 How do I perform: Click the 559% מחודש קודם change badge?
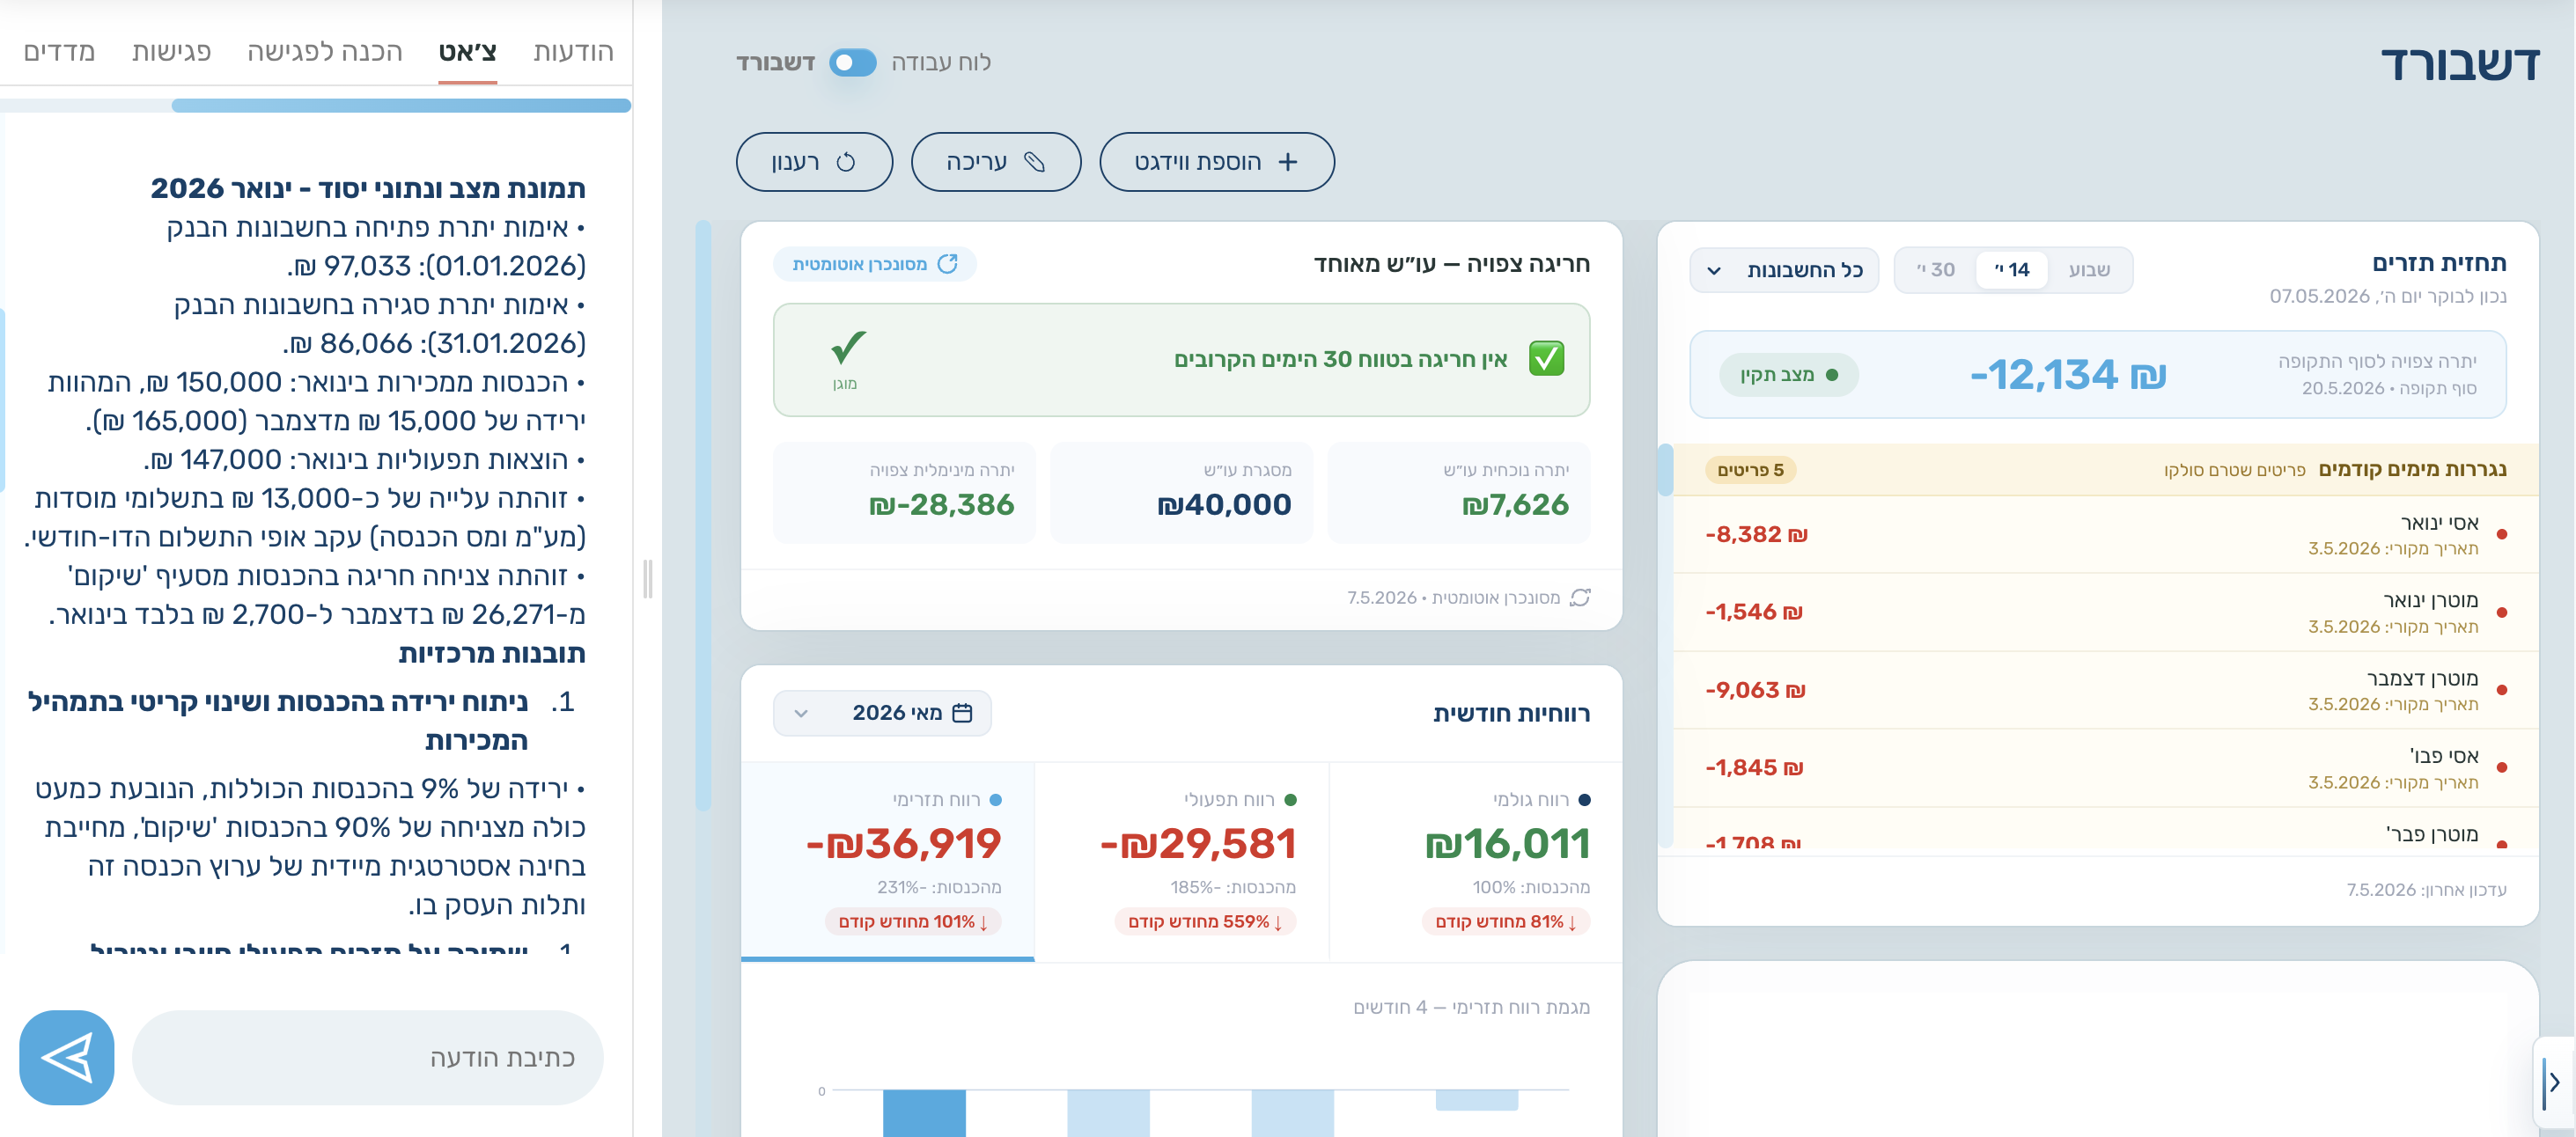click(x=1205, y=921)
